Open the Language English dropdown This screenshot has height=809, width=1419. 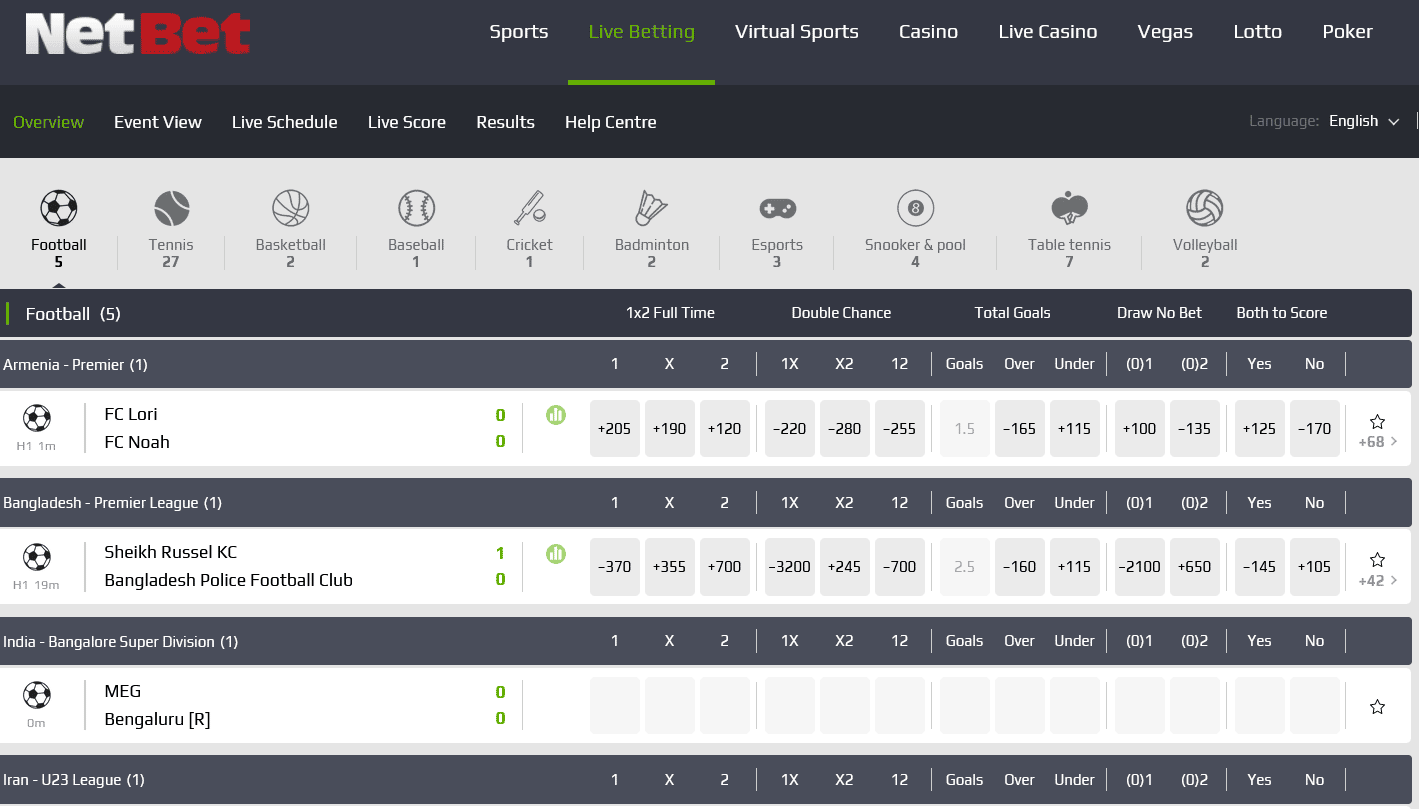(1364, 121)
